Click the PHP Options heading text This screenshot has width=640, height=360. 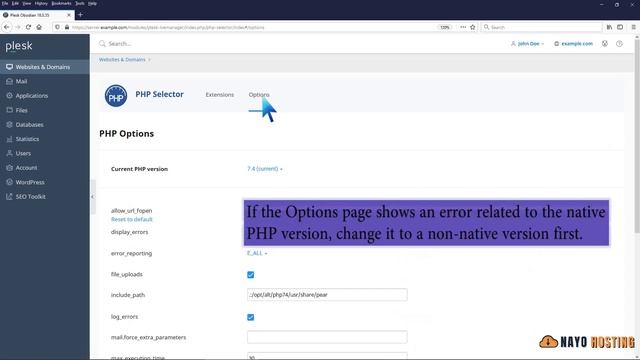(127, 134)
